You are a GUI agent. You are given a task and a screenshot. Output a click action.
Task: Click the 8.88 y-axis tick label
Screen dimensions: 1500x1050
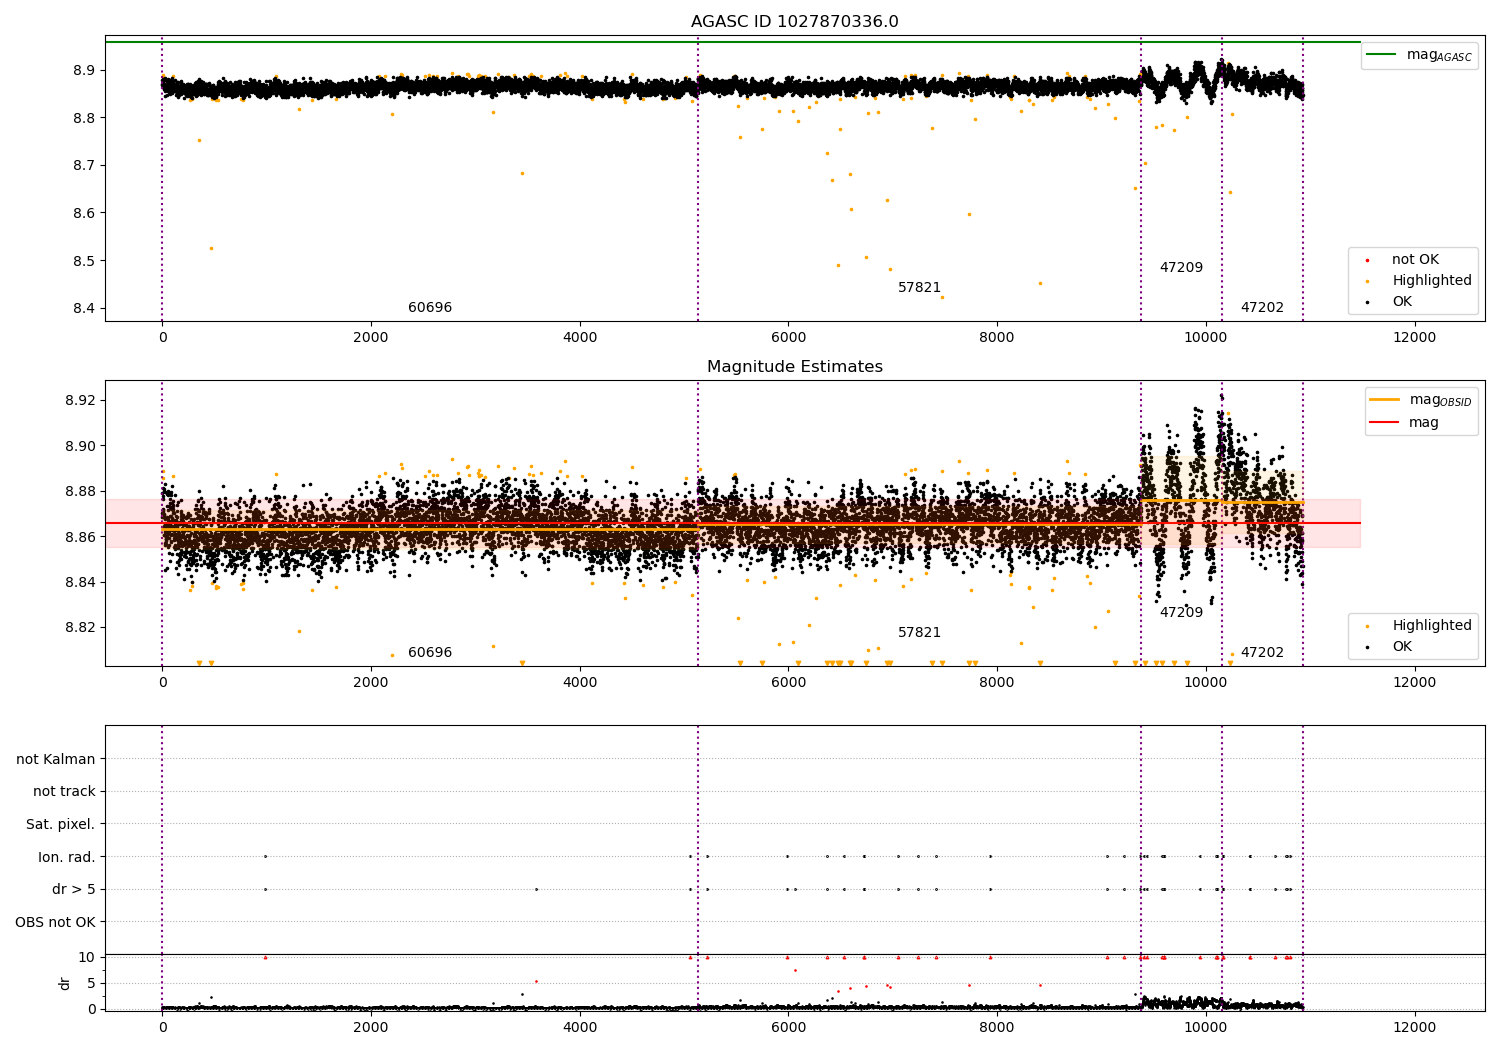[80, 491]
